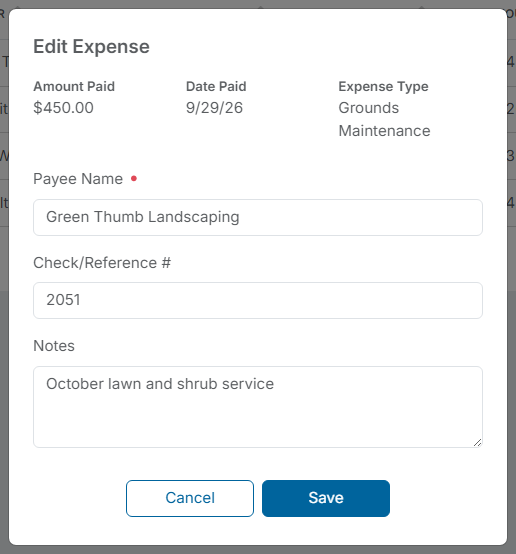
Task: Click the Grounds Maintenance expense type text
Action: 385,119
